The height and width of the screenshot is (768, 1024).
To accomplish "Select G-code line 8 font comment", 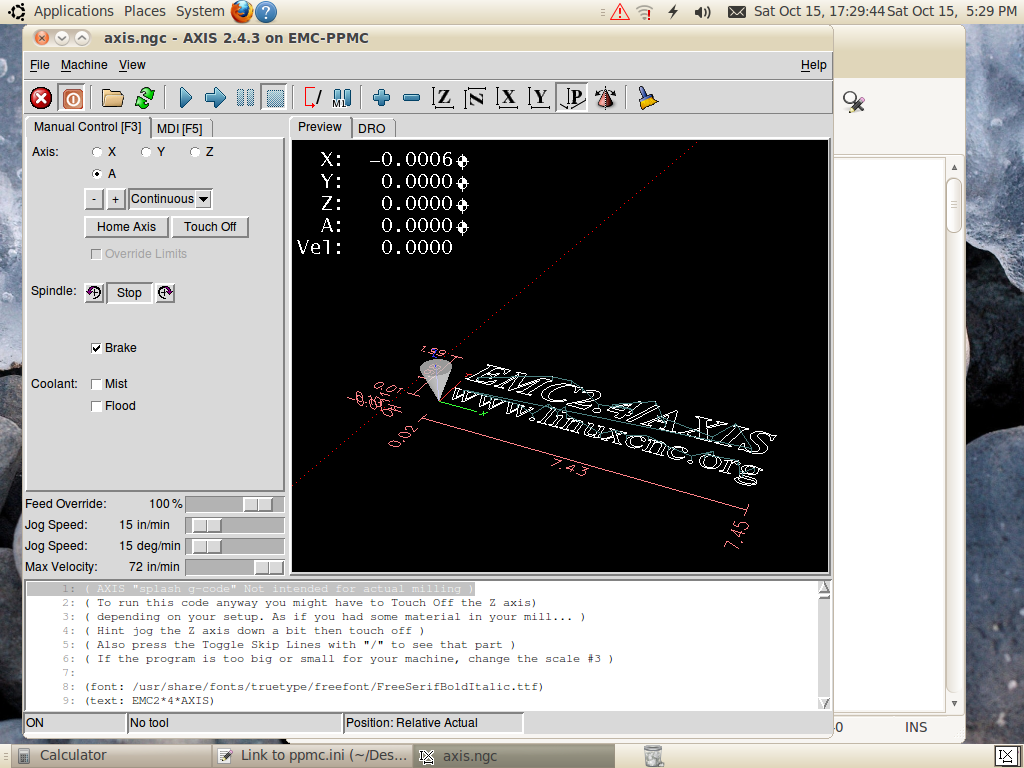I will coord(314,687).
